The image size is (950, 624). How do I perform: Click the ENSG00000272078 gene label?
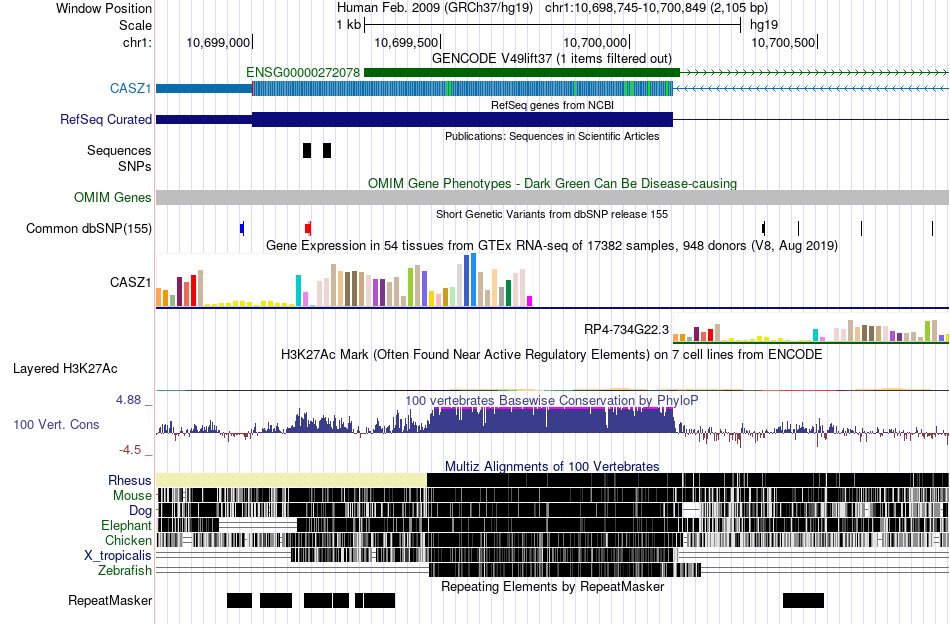(x=303, y=73)
